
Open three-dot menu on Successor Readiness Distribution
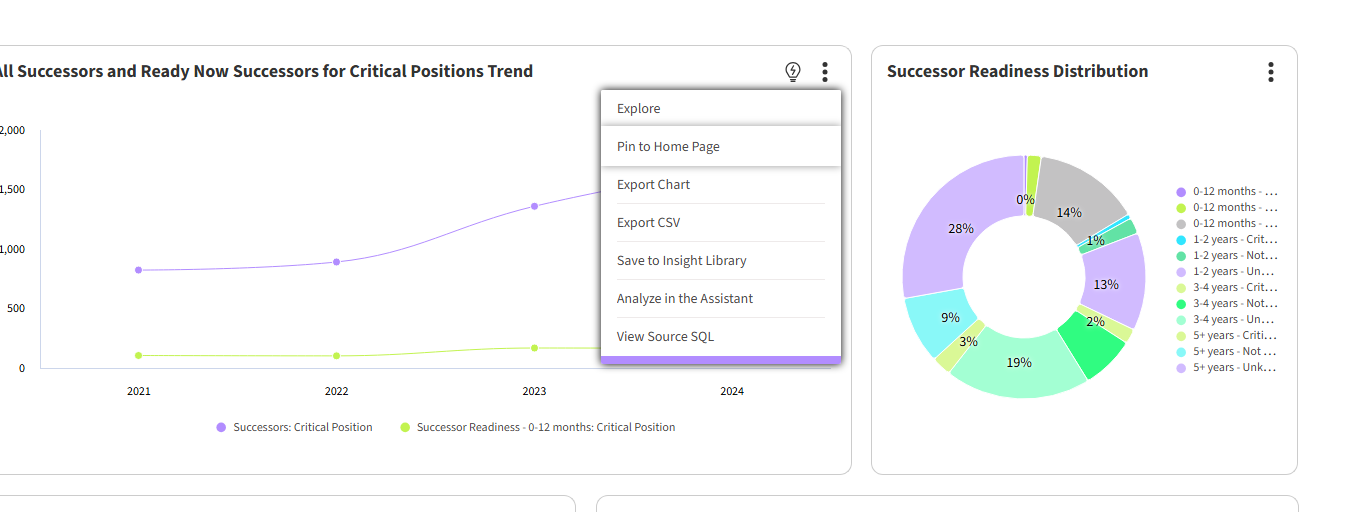(x=1270, y=72)
